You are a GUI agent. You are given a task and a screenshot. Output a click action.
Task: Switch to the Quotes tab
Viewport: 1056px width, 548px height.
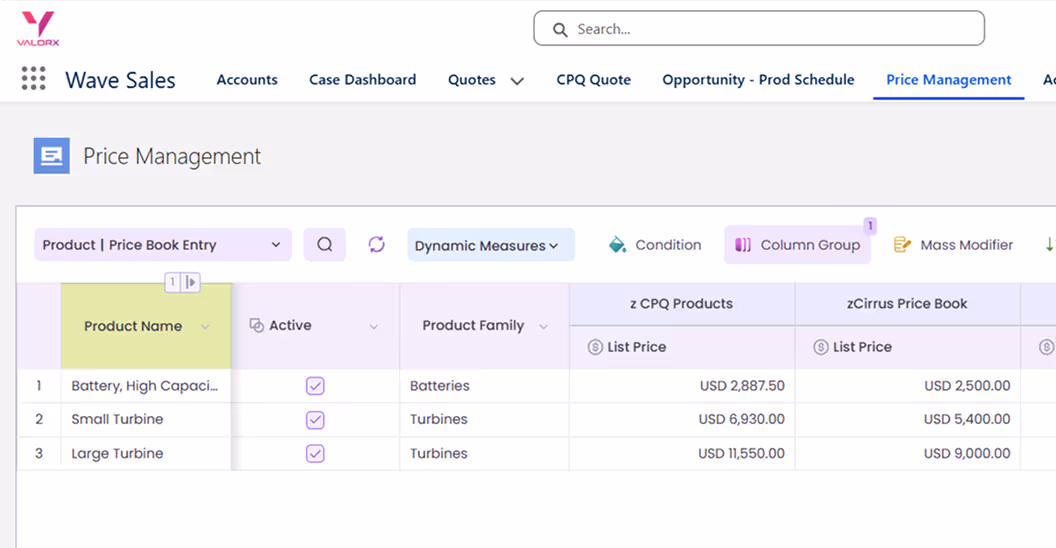pos(471,79)
